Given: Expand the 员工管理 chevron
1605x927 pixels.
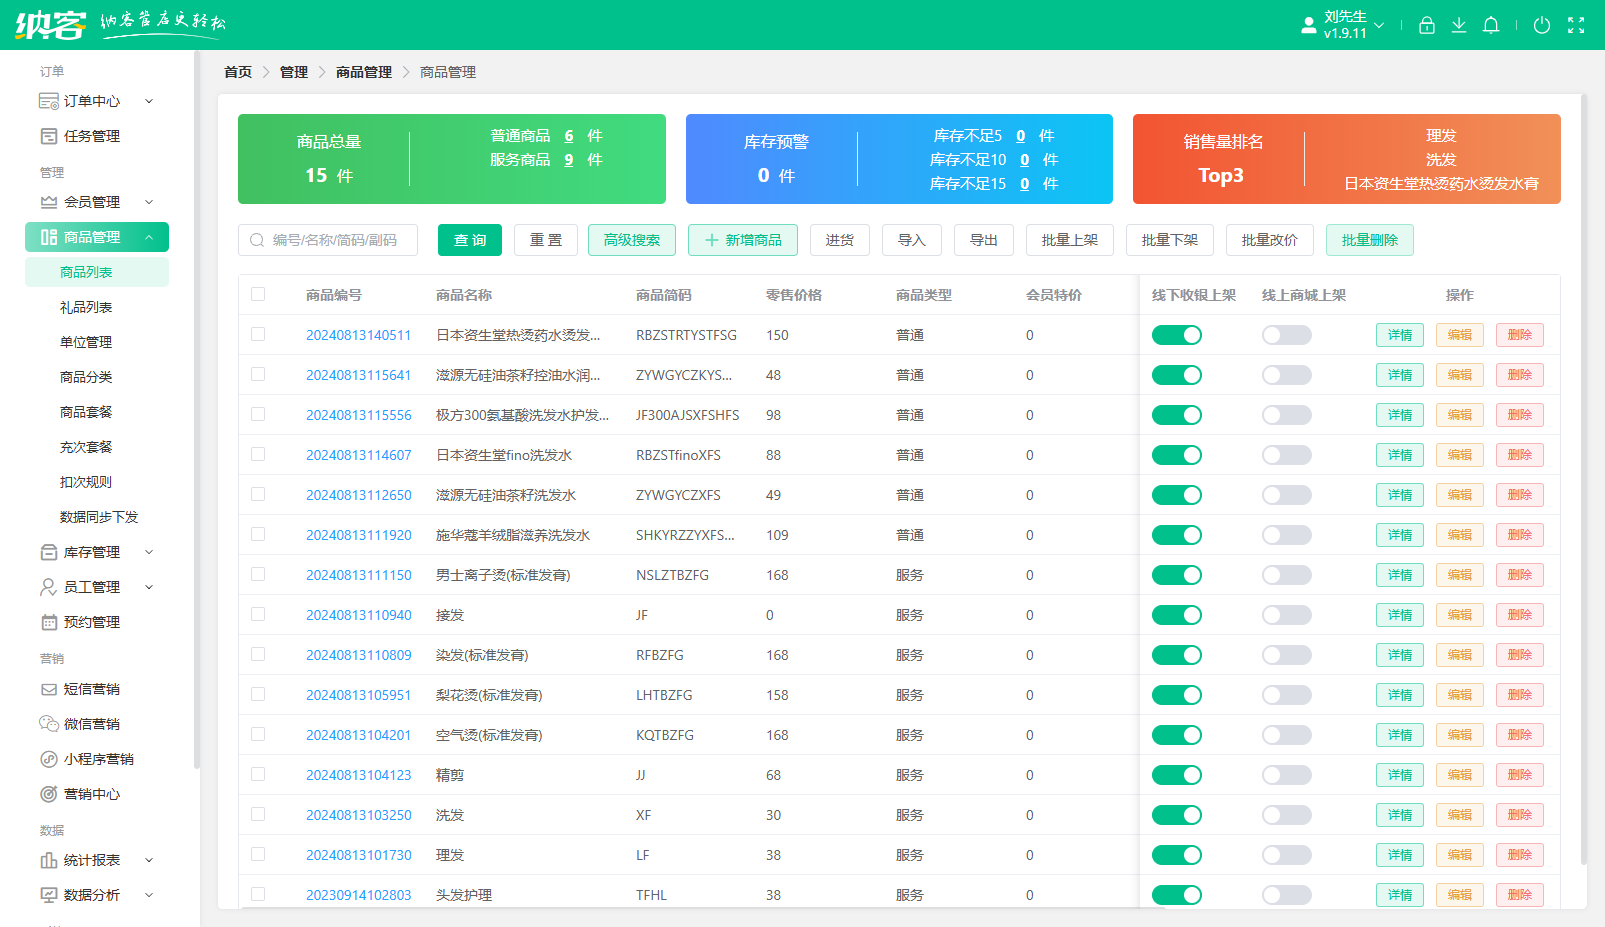Looking at the screenshot, I should [149, 587].
